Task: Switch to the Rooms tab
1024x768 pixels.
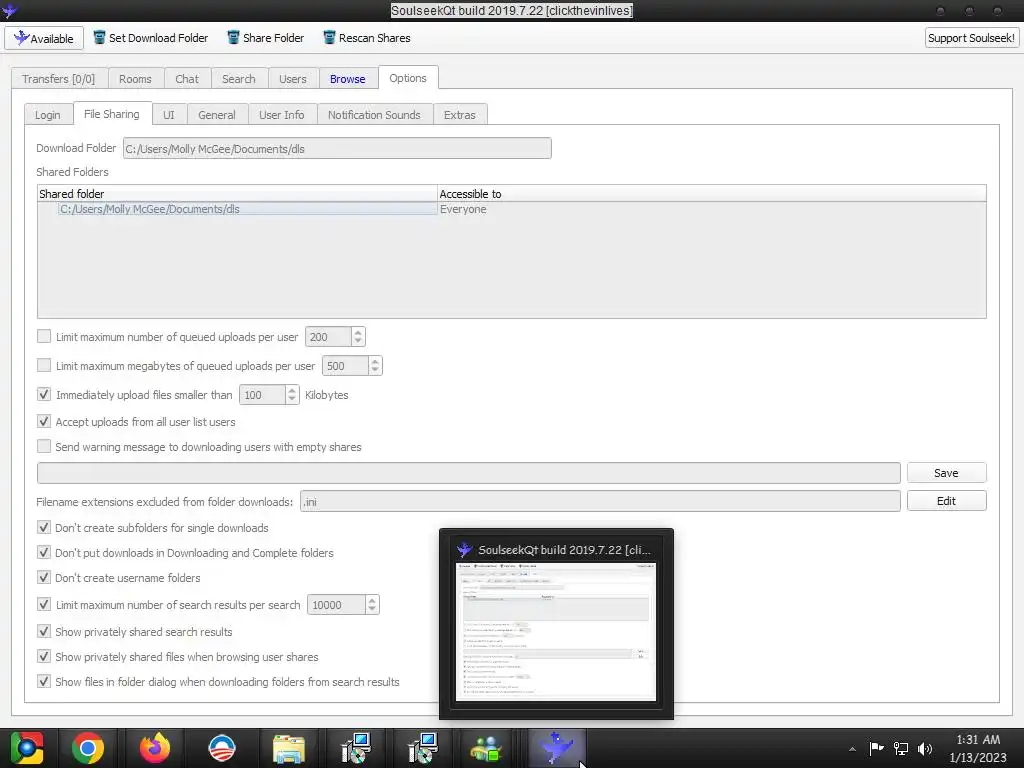Action: pos(135,79)
